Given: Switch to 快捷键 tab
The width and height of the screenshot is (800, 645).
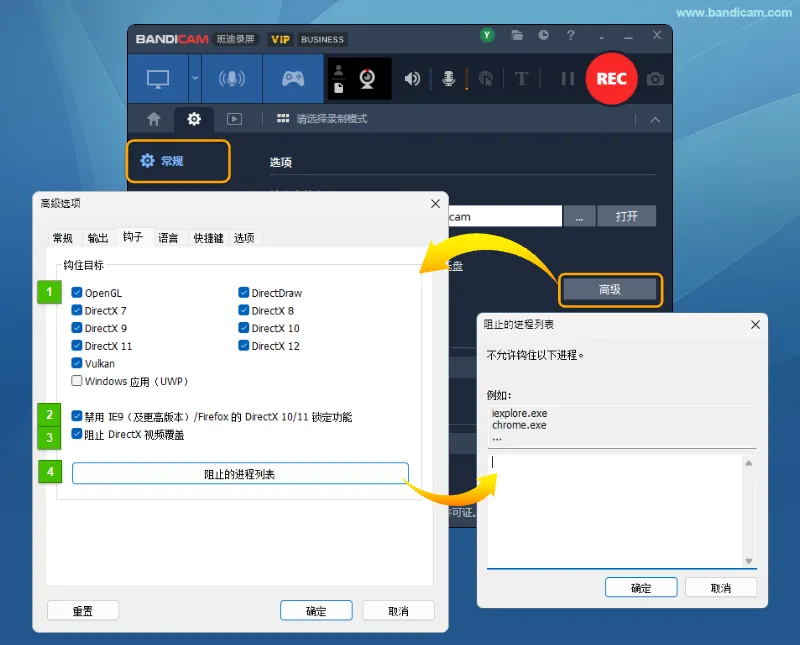Looking at the screenshot, I should click(208, 238).
